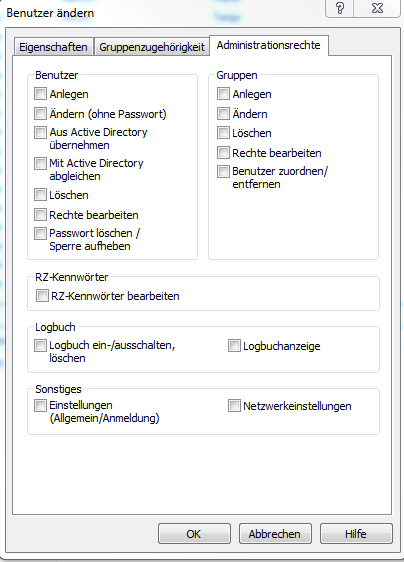Click the help question mark button
404x562 pixels.
pyautogui.click(x=339, y=8)
